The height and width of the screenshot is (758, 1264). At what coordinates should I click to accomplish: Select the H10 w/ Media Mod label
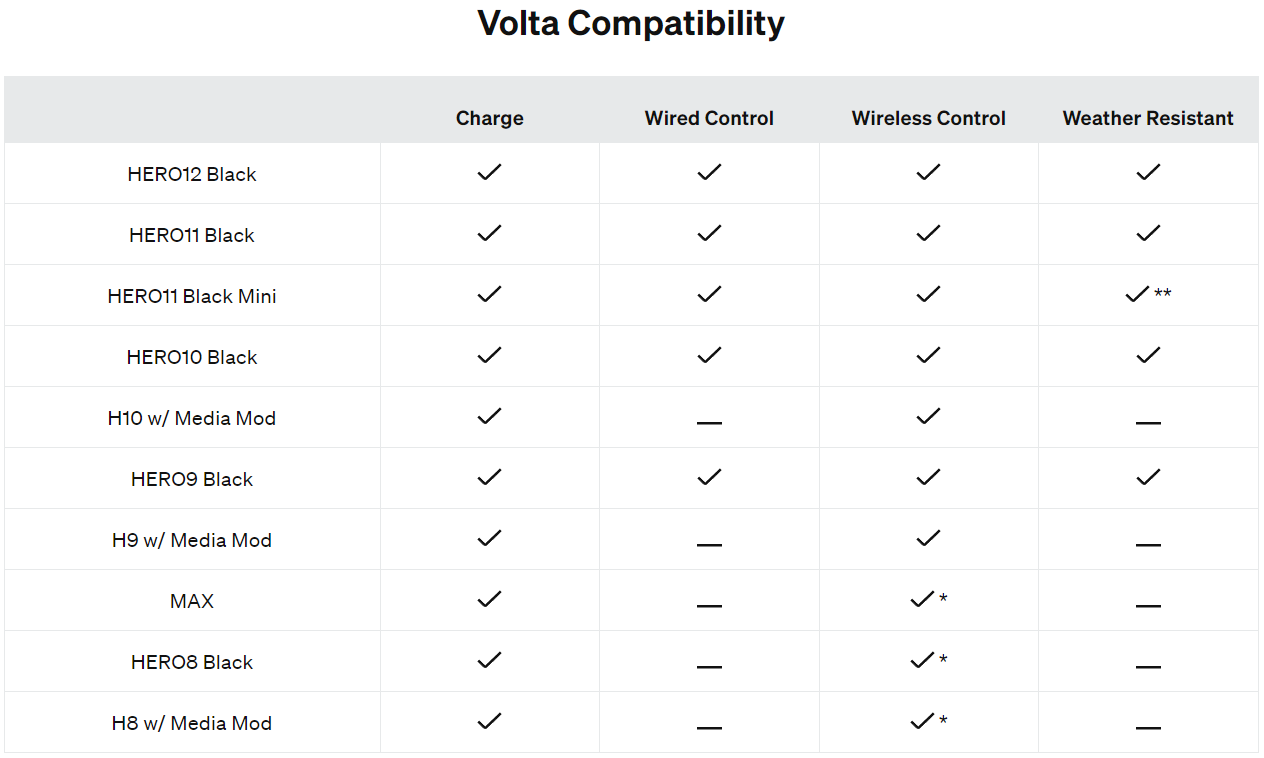tap(192, 418)
